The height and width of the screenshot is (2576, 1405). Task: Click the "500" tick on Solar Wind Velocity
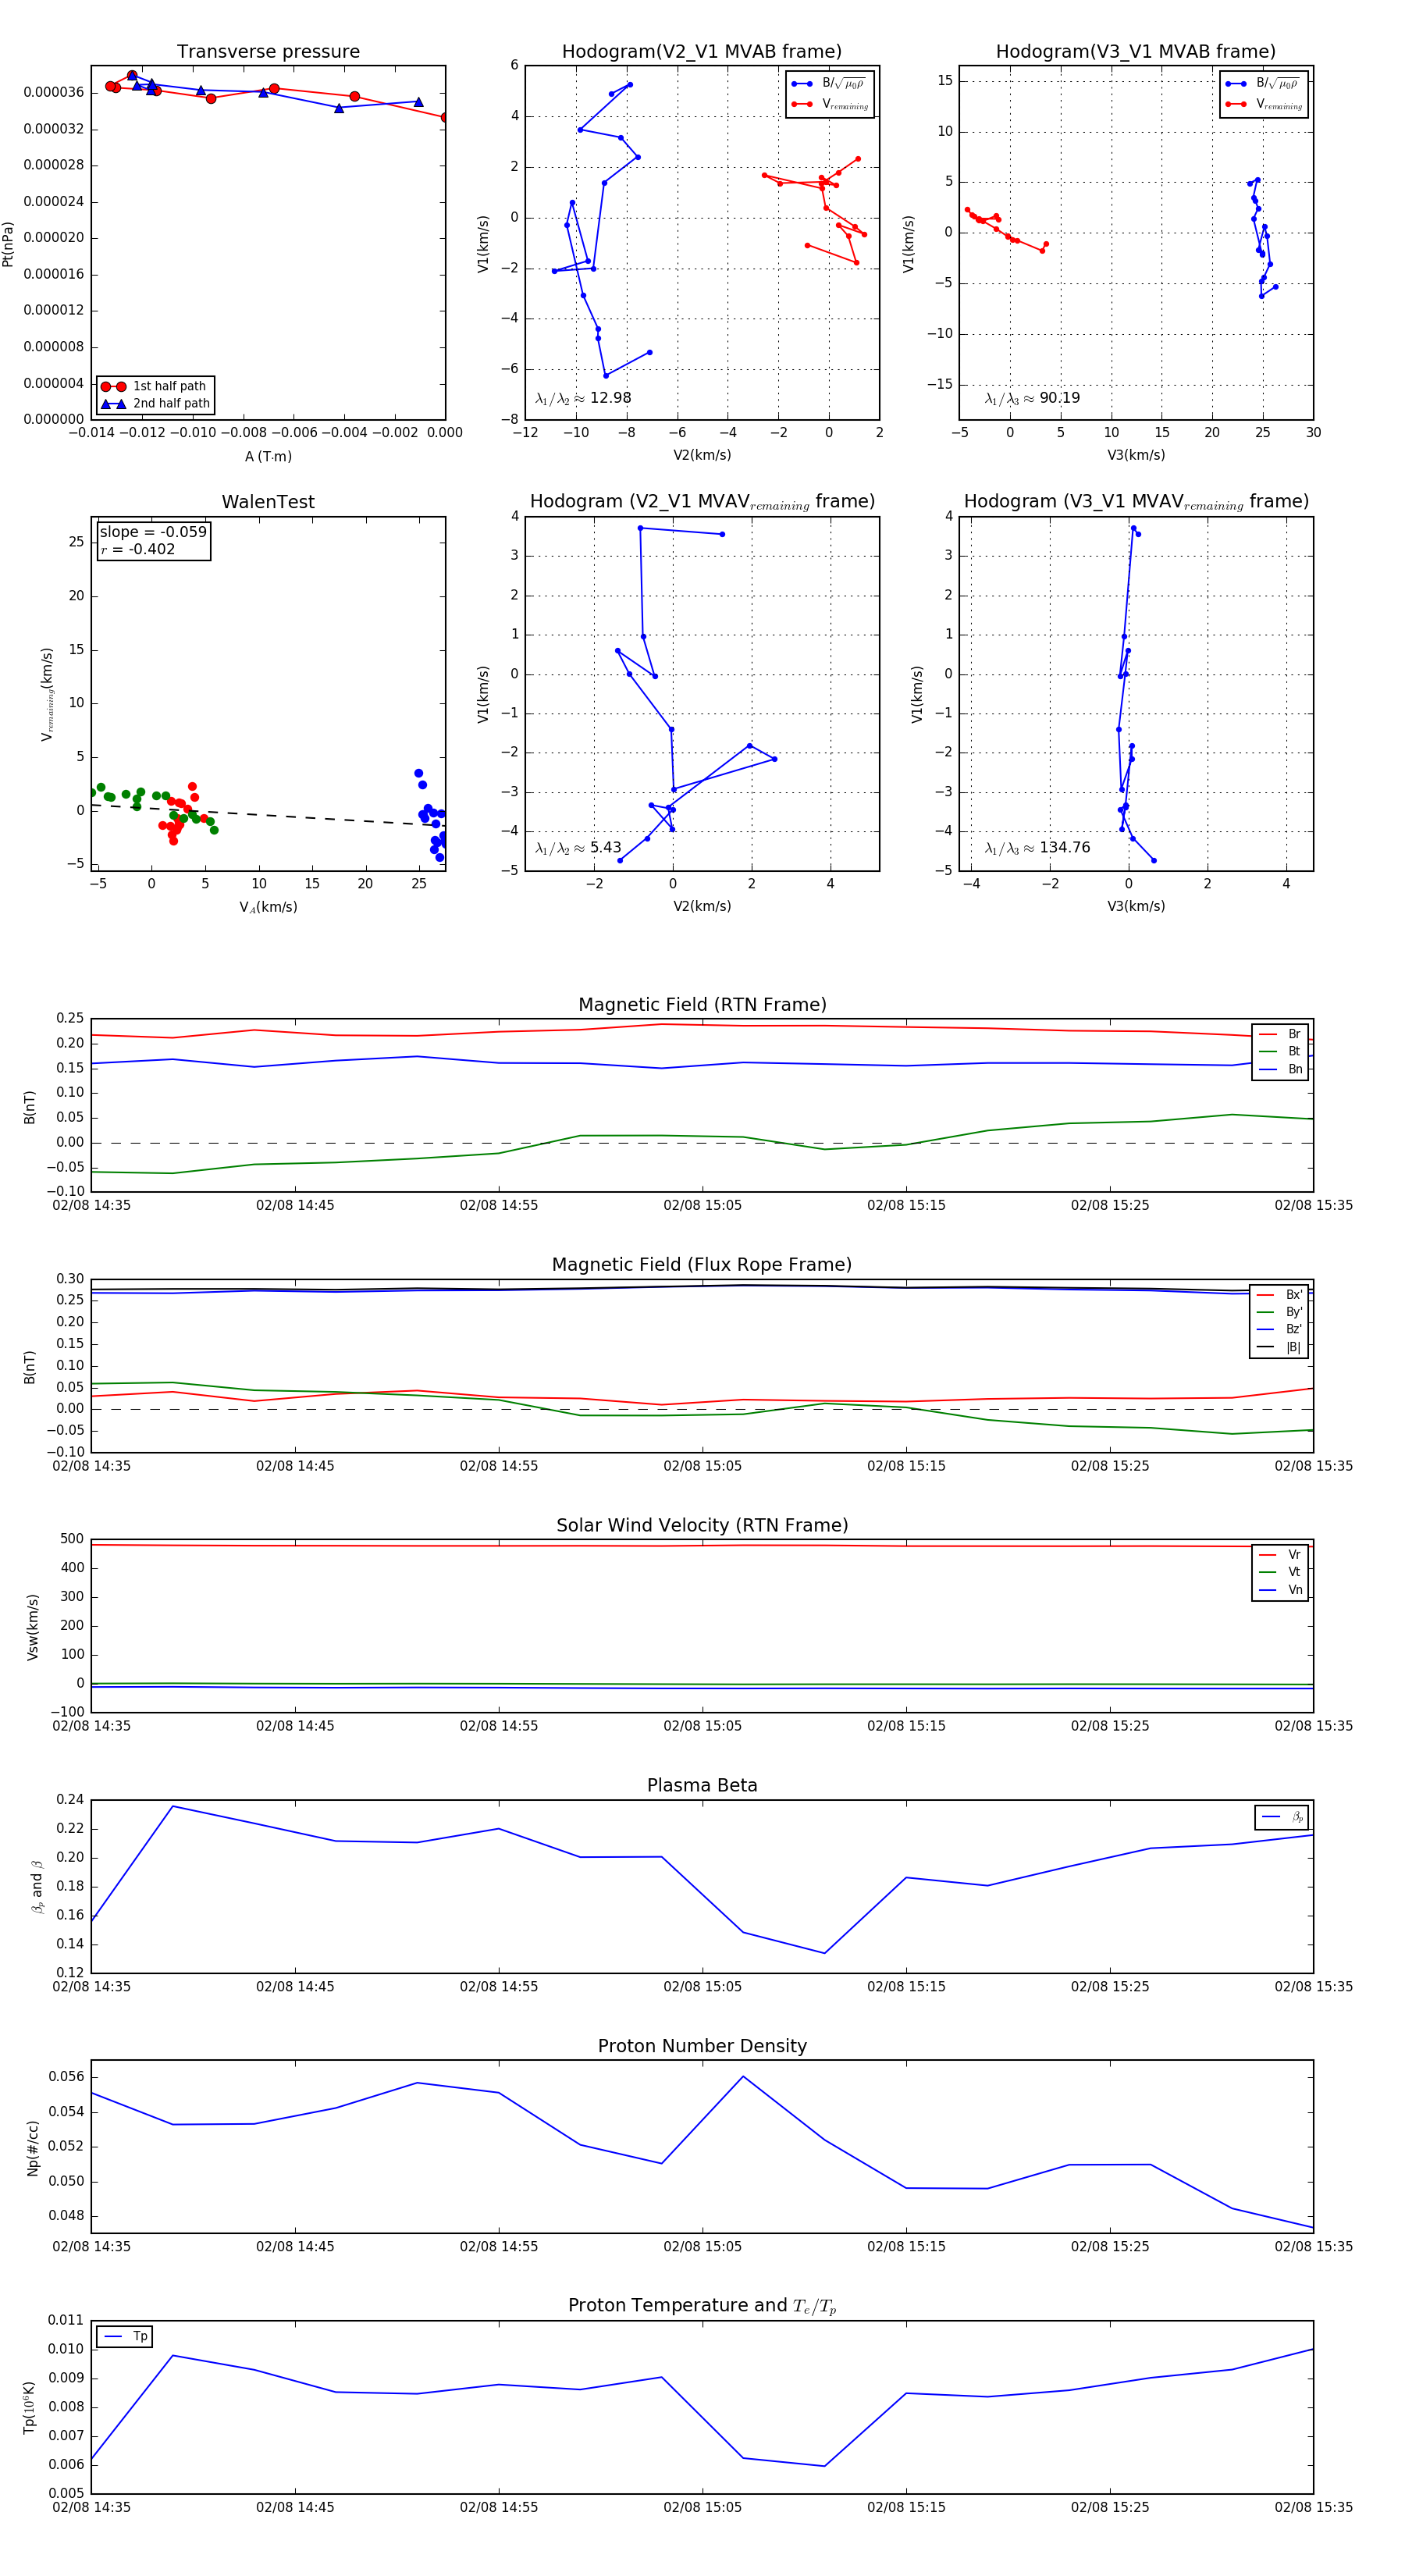coord(72,1539)
